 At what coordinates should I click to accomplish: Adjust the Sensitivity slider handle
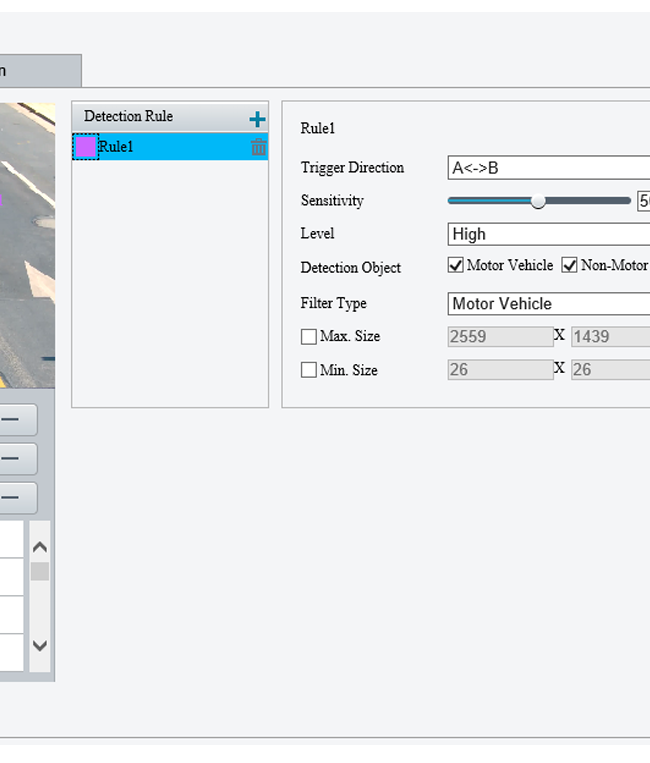point(538,200)
